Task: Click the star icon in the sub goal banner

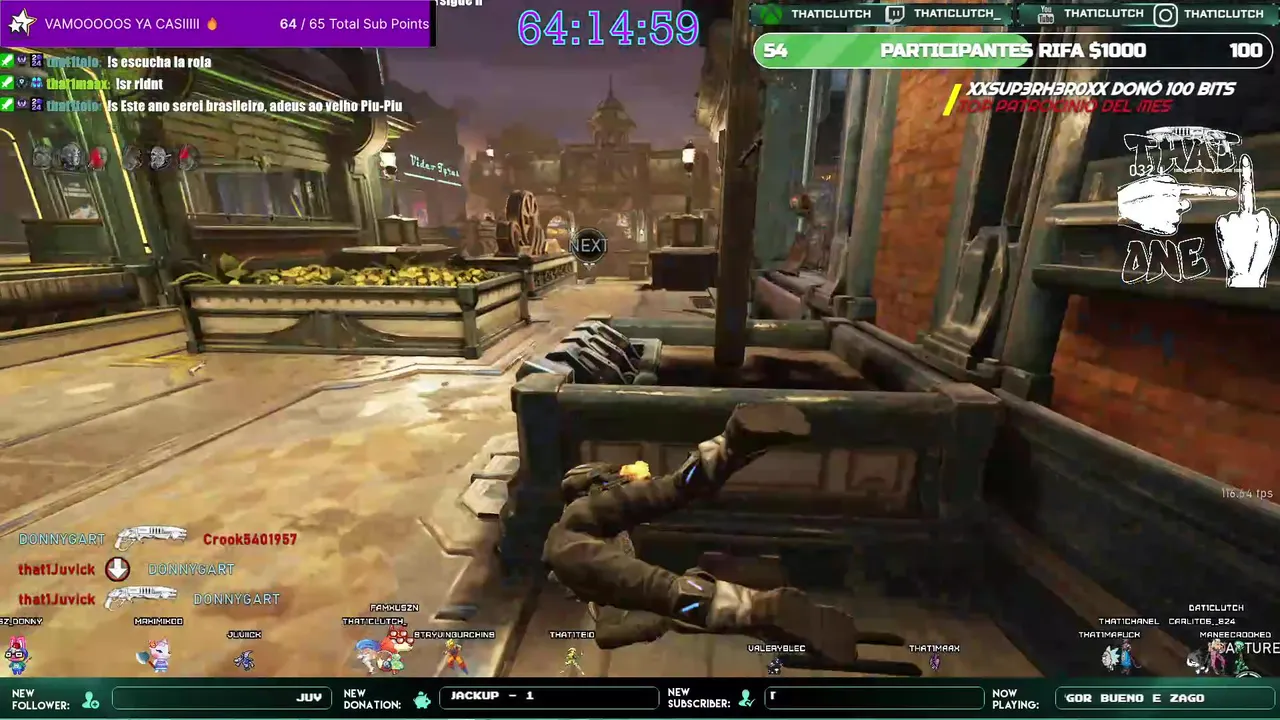Action: pyautogui.click(x=21, y=23)
